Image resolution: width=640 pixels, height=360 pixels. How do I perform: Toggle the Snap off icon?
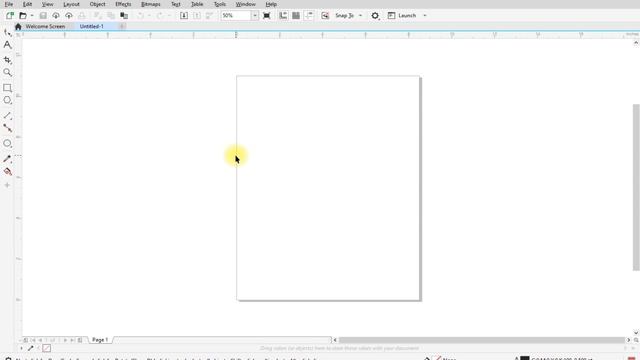(x=325, y=16)
